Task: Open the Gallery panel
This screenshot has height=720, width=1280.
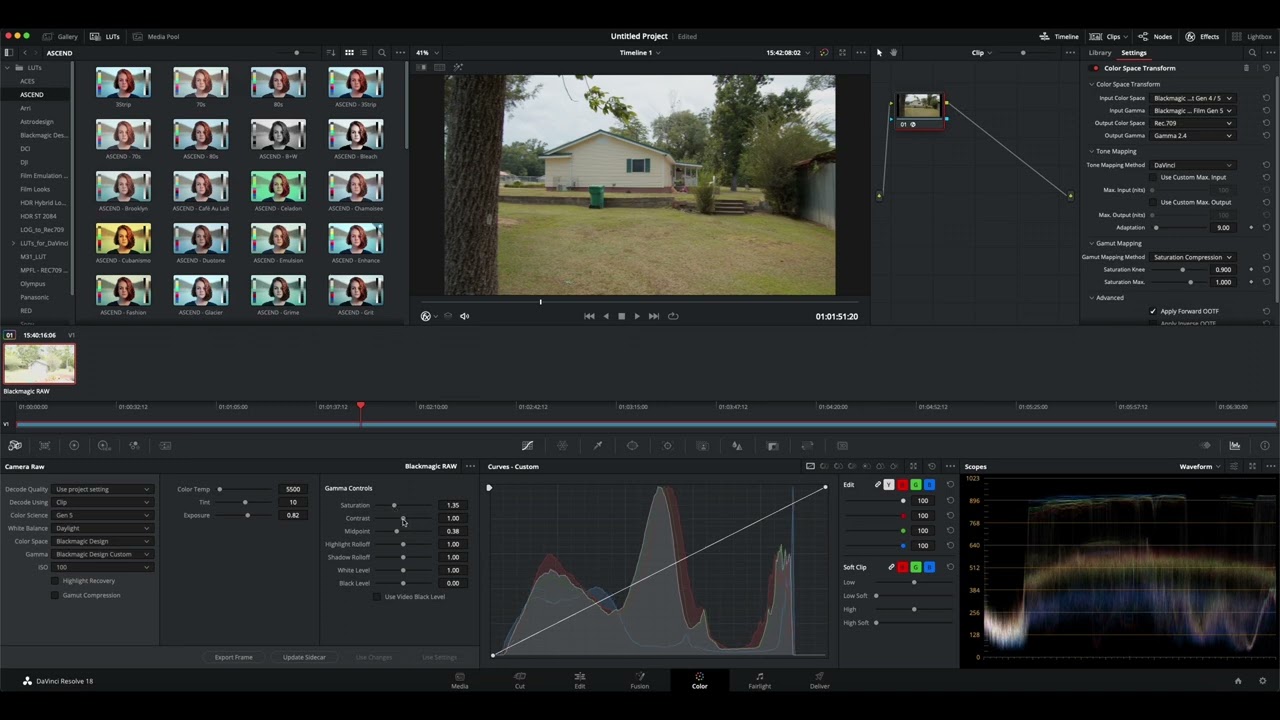Action: (61, 37)
